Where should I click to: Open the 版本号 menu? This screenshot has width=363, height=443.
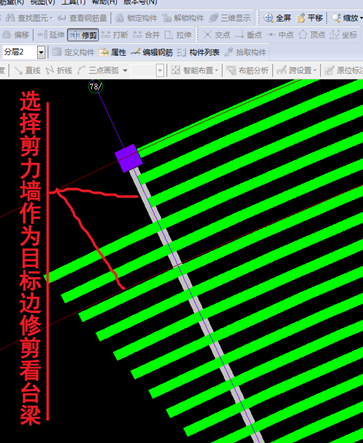(x=140, y=2)
